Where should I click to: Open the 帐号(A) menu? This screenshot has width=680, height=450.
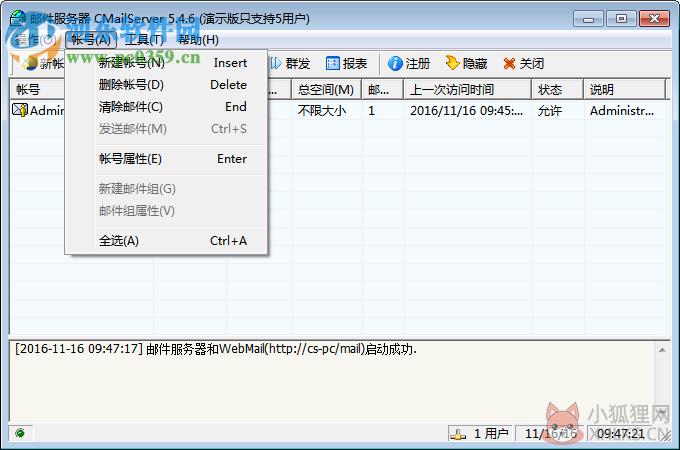click(x=91, y=40)
